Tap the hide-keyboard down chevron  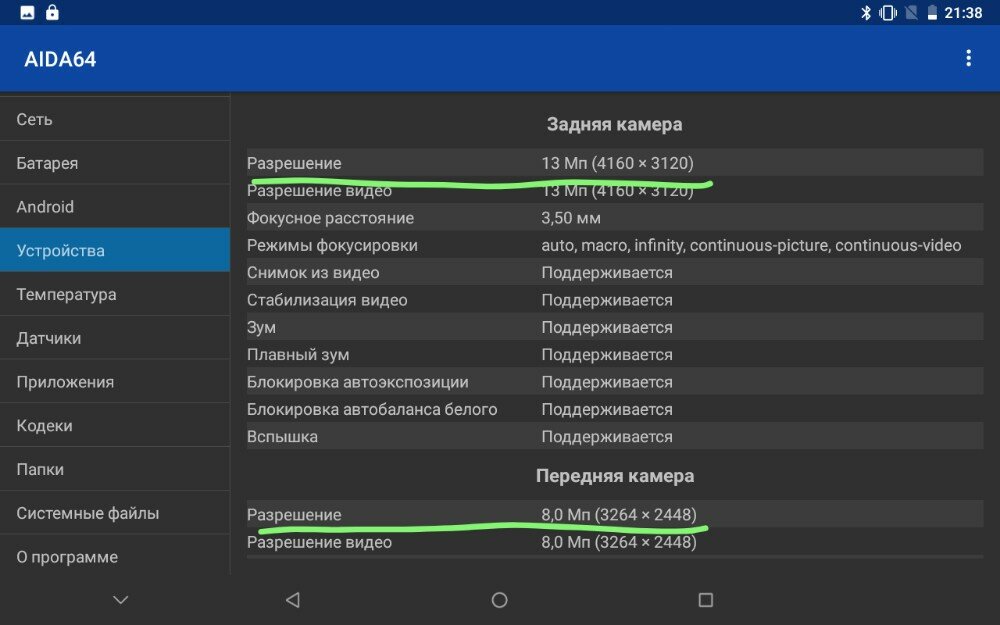(x=121, y=599)
